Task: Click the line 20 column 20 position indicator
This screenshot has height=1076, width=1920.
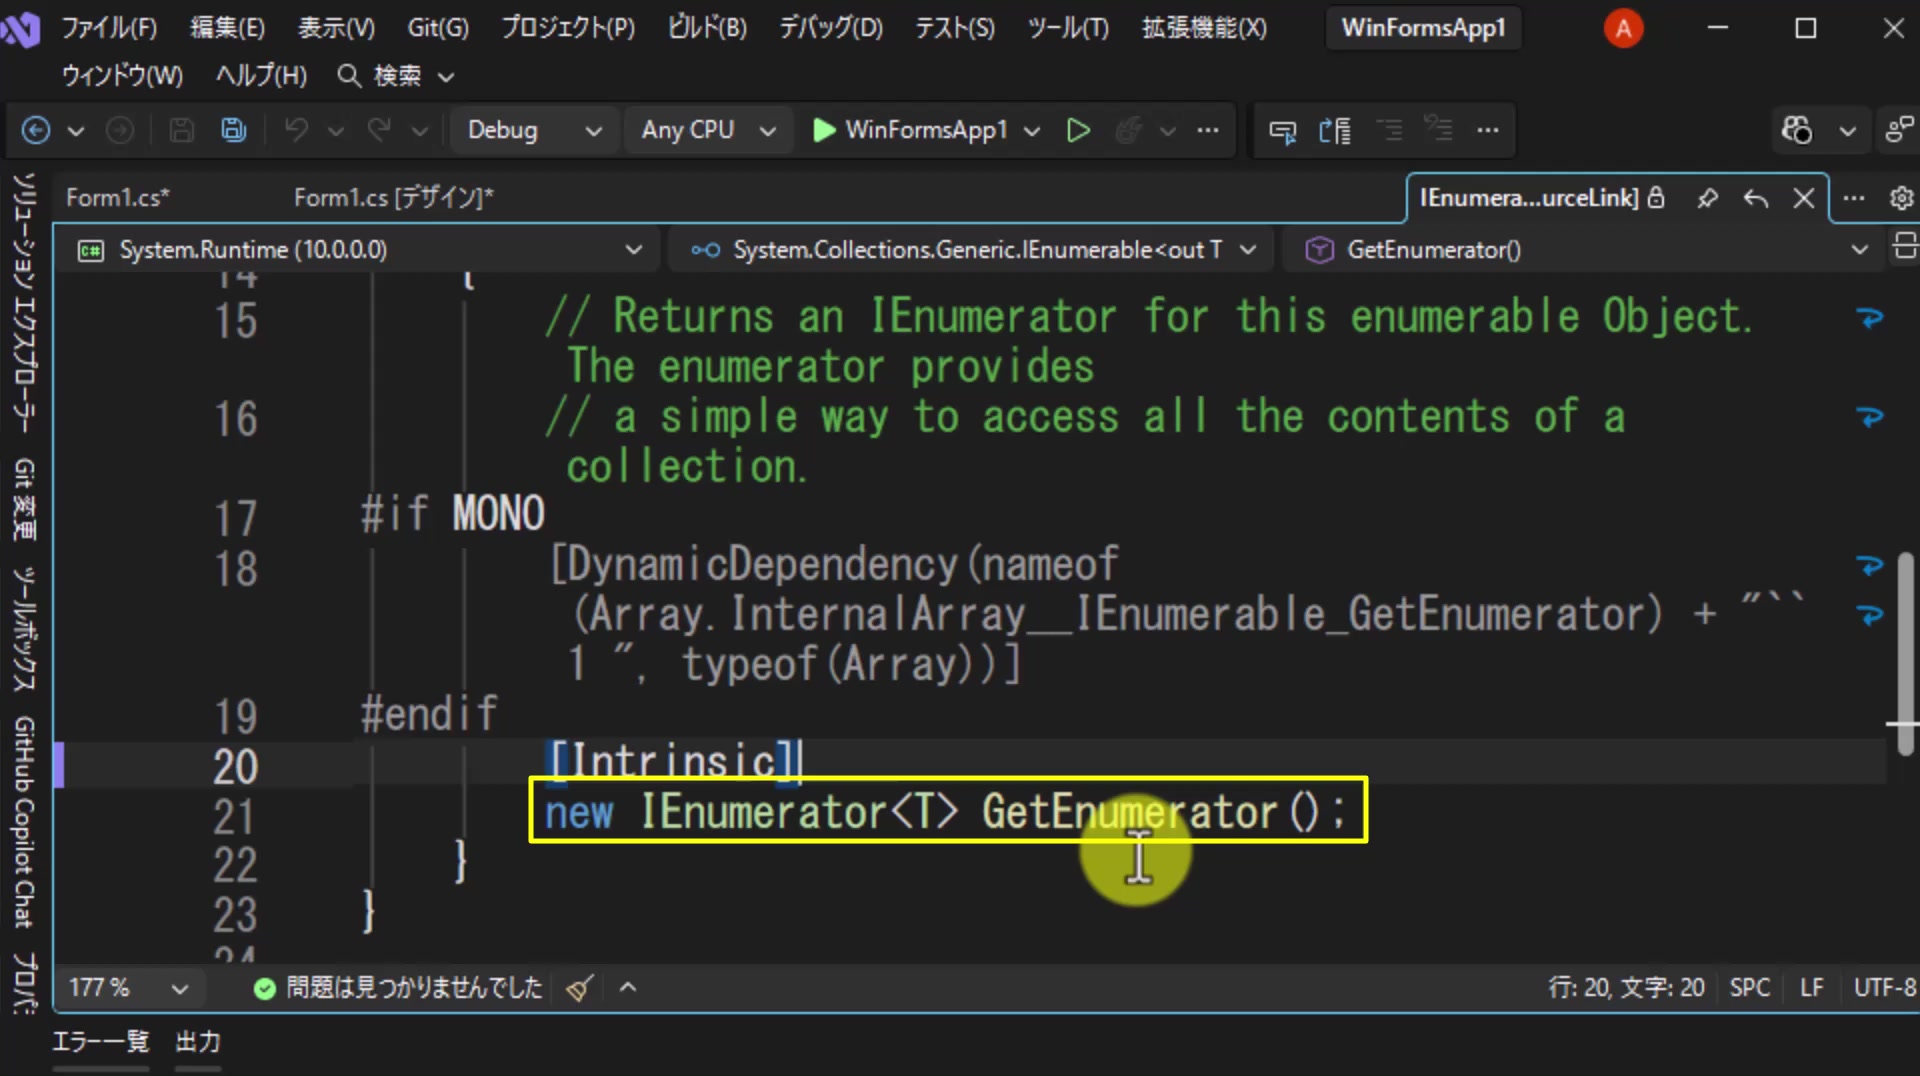Action: point(1626,988)
